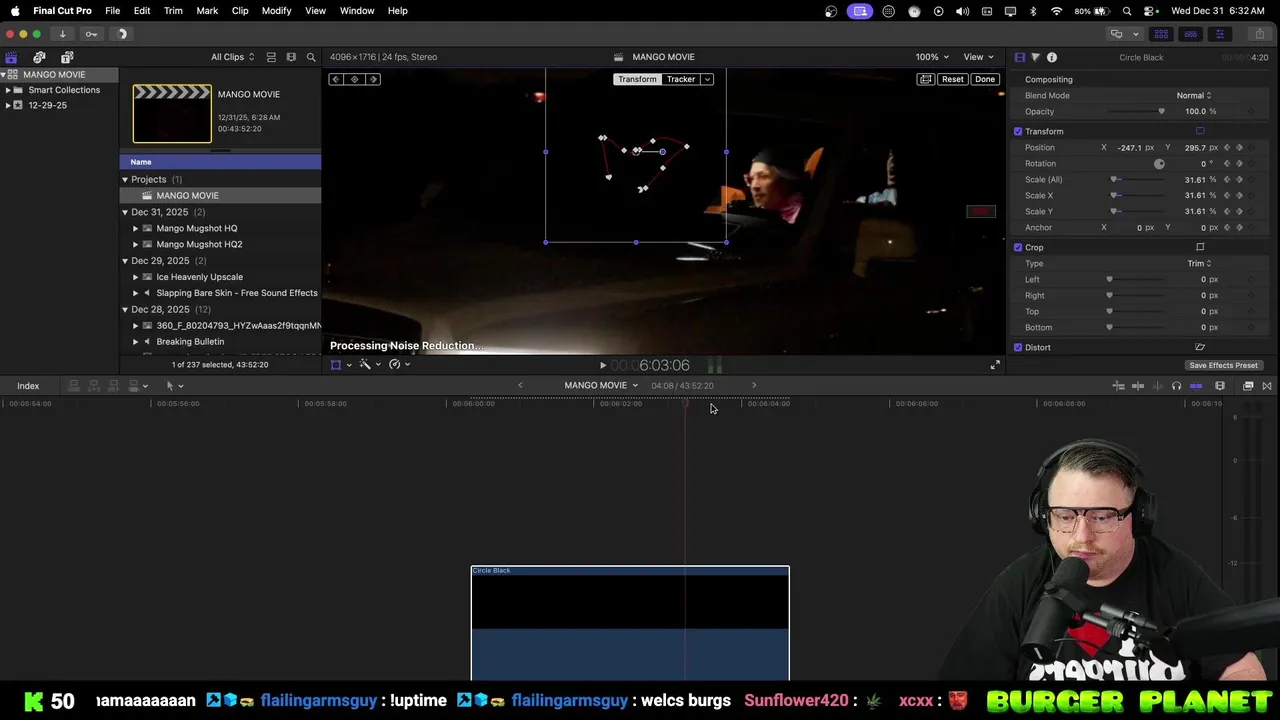Click the Import Media arrow icon
This screenshot has height=720, width=1280.
tap(62, 34)
